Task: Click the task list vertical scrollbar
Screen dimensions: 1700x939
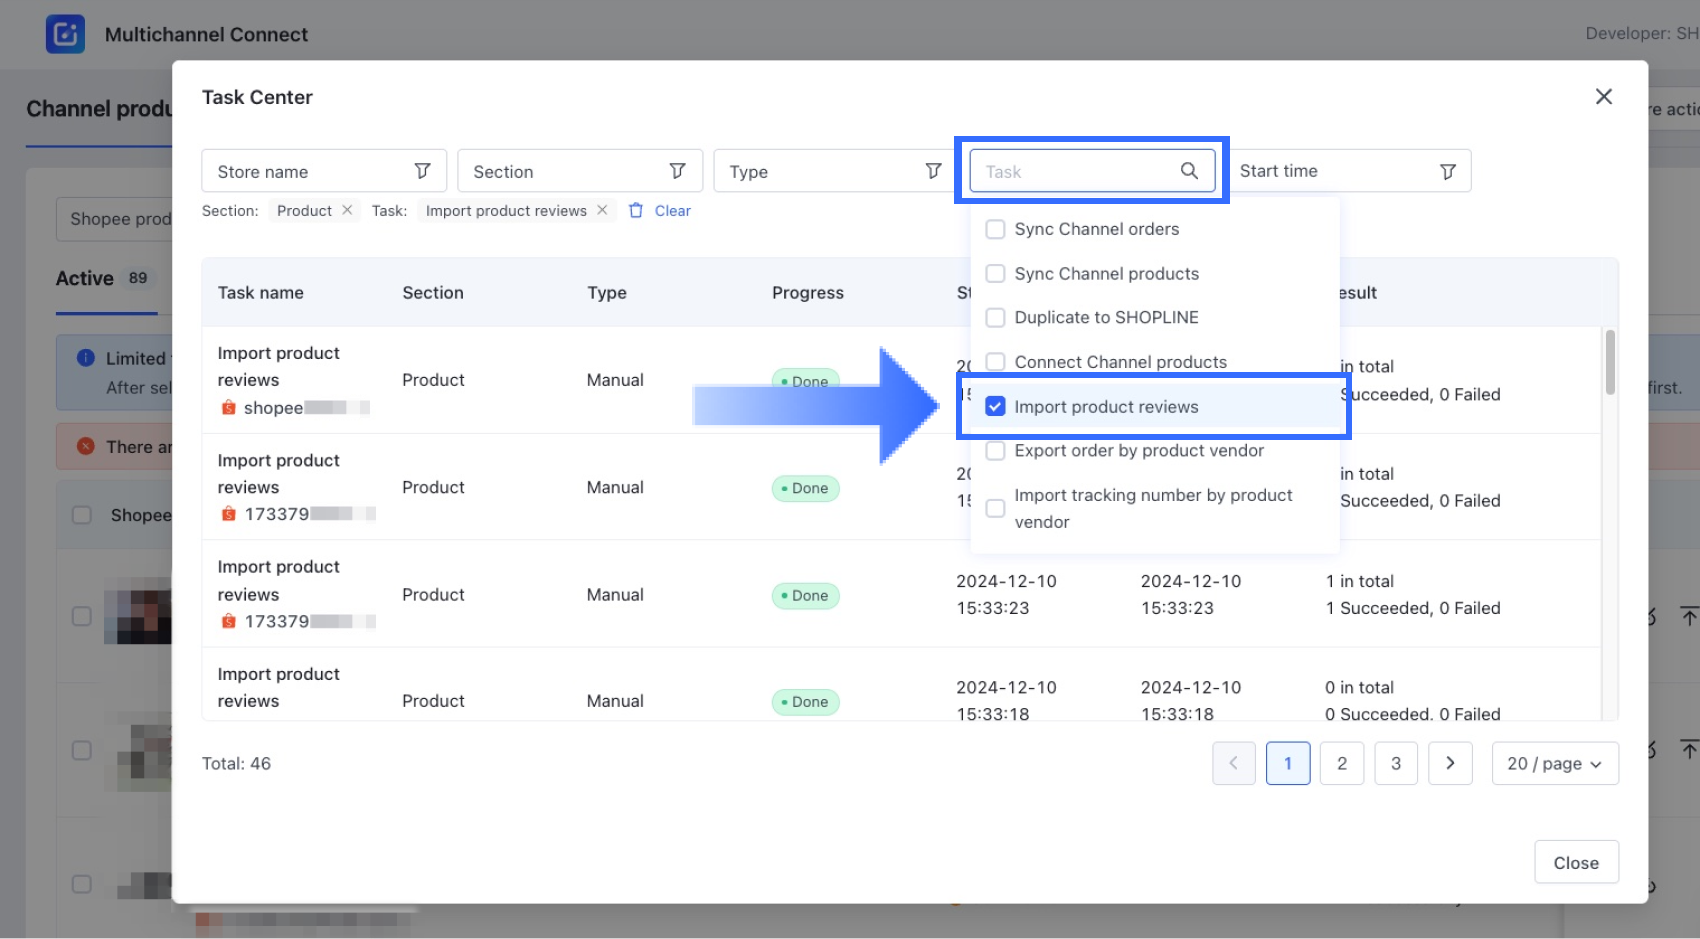Action: pyautogui.click(x=1609, y=363)
